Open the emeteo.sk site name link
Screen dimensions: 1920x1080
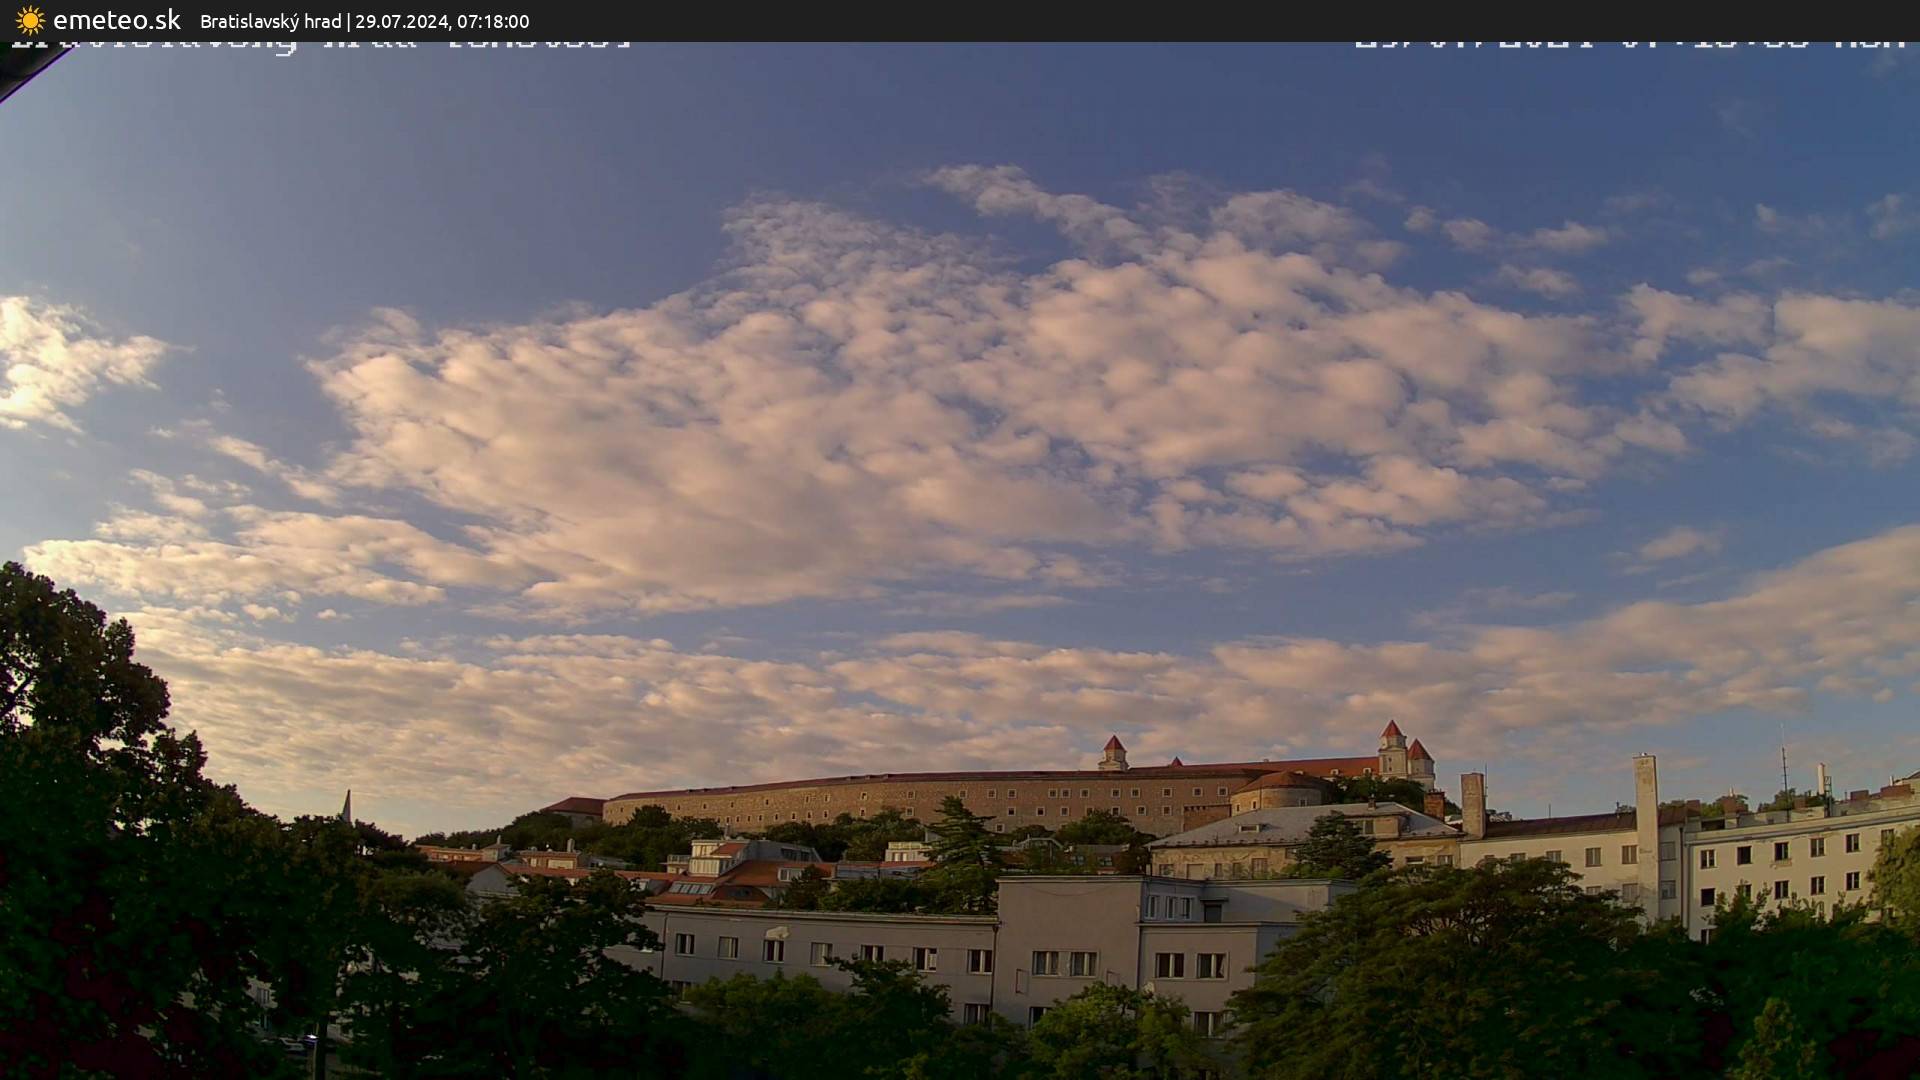pos(116,20)
